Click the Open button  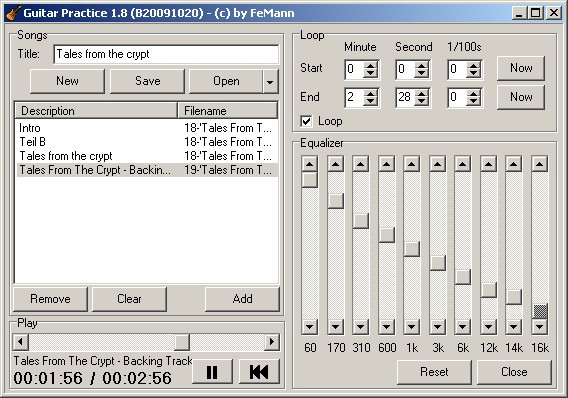point(226,81)
